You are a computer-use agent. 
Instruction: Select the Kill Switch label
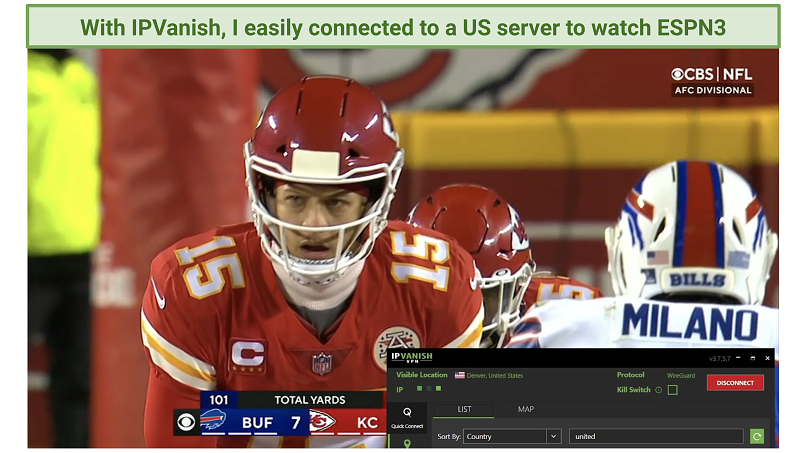click(x=634, y=390)
